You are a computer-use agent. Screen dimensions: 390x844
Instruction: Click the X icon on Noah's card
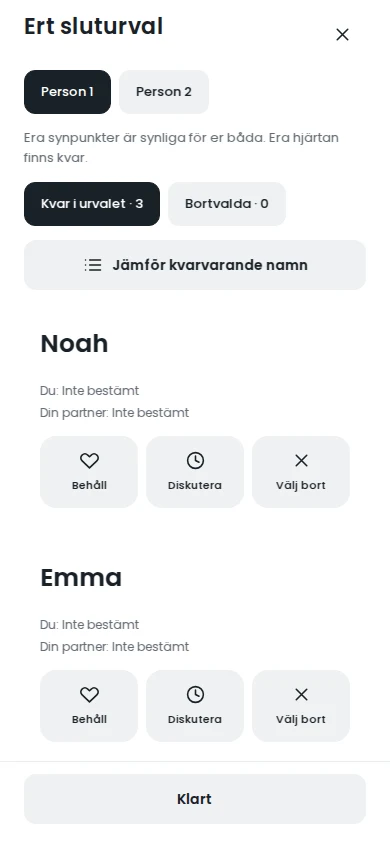tap(301, 461)
